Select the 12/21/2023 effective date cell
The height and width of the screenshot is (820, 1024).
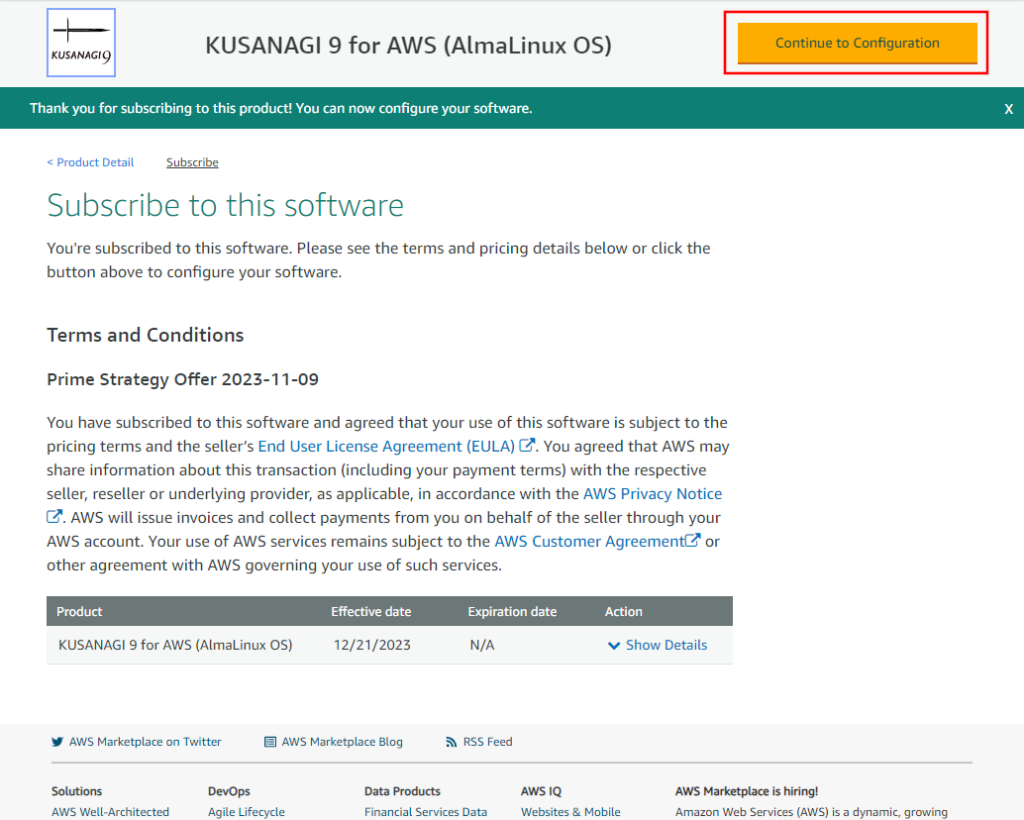(x=372, y=645)
